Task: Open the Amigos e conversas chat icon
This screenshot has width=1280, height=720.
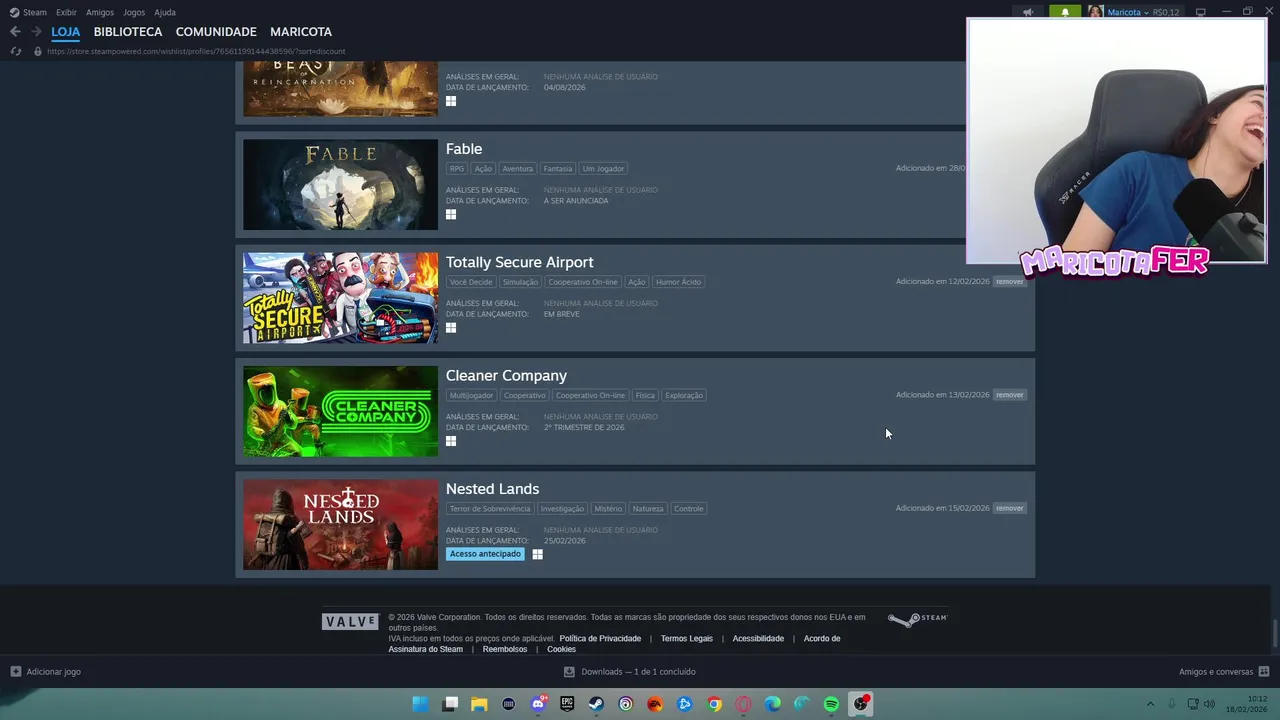Action: point(1264,672)
